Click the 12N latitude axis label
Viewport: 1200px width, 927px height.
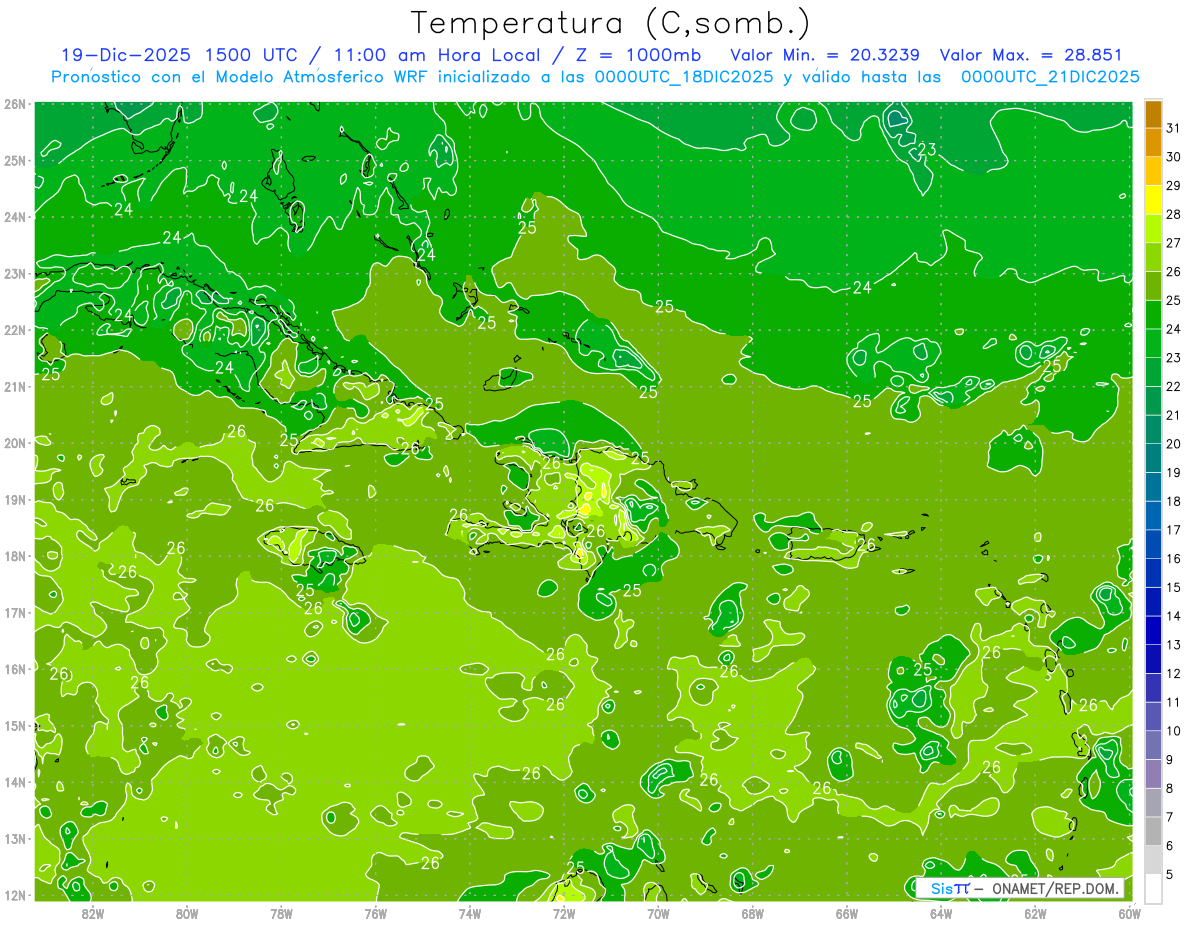click(x=14, y=895)
